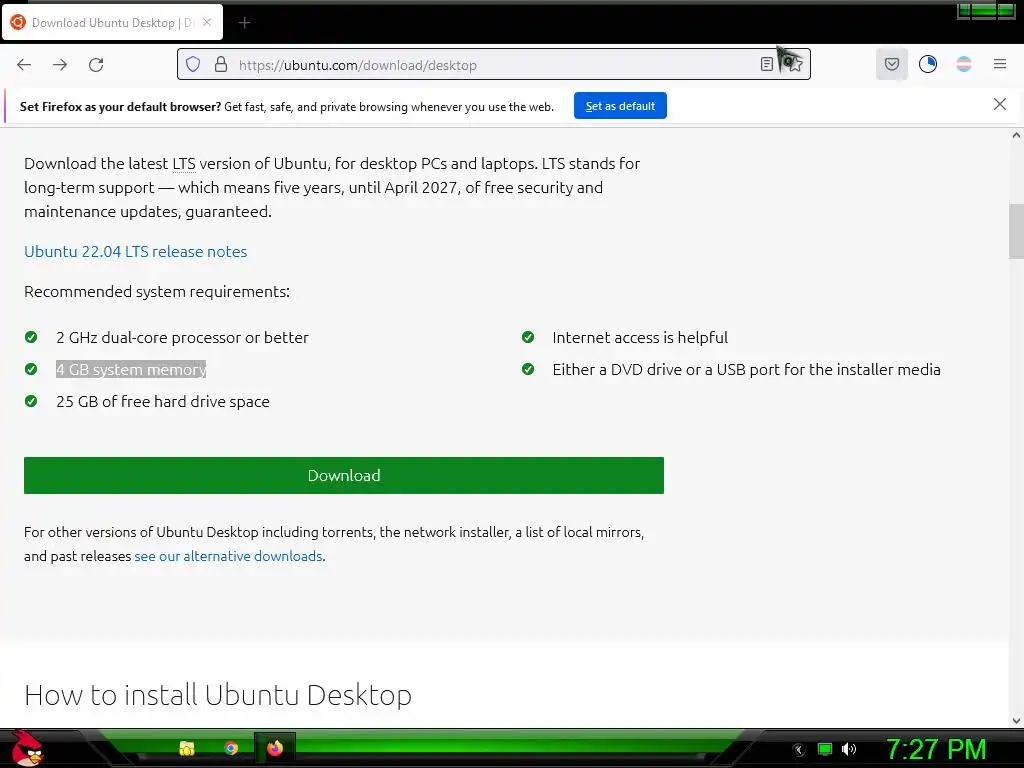Go forward using the forward arrow
This screenshot has width=1024, height=768.
60,65
